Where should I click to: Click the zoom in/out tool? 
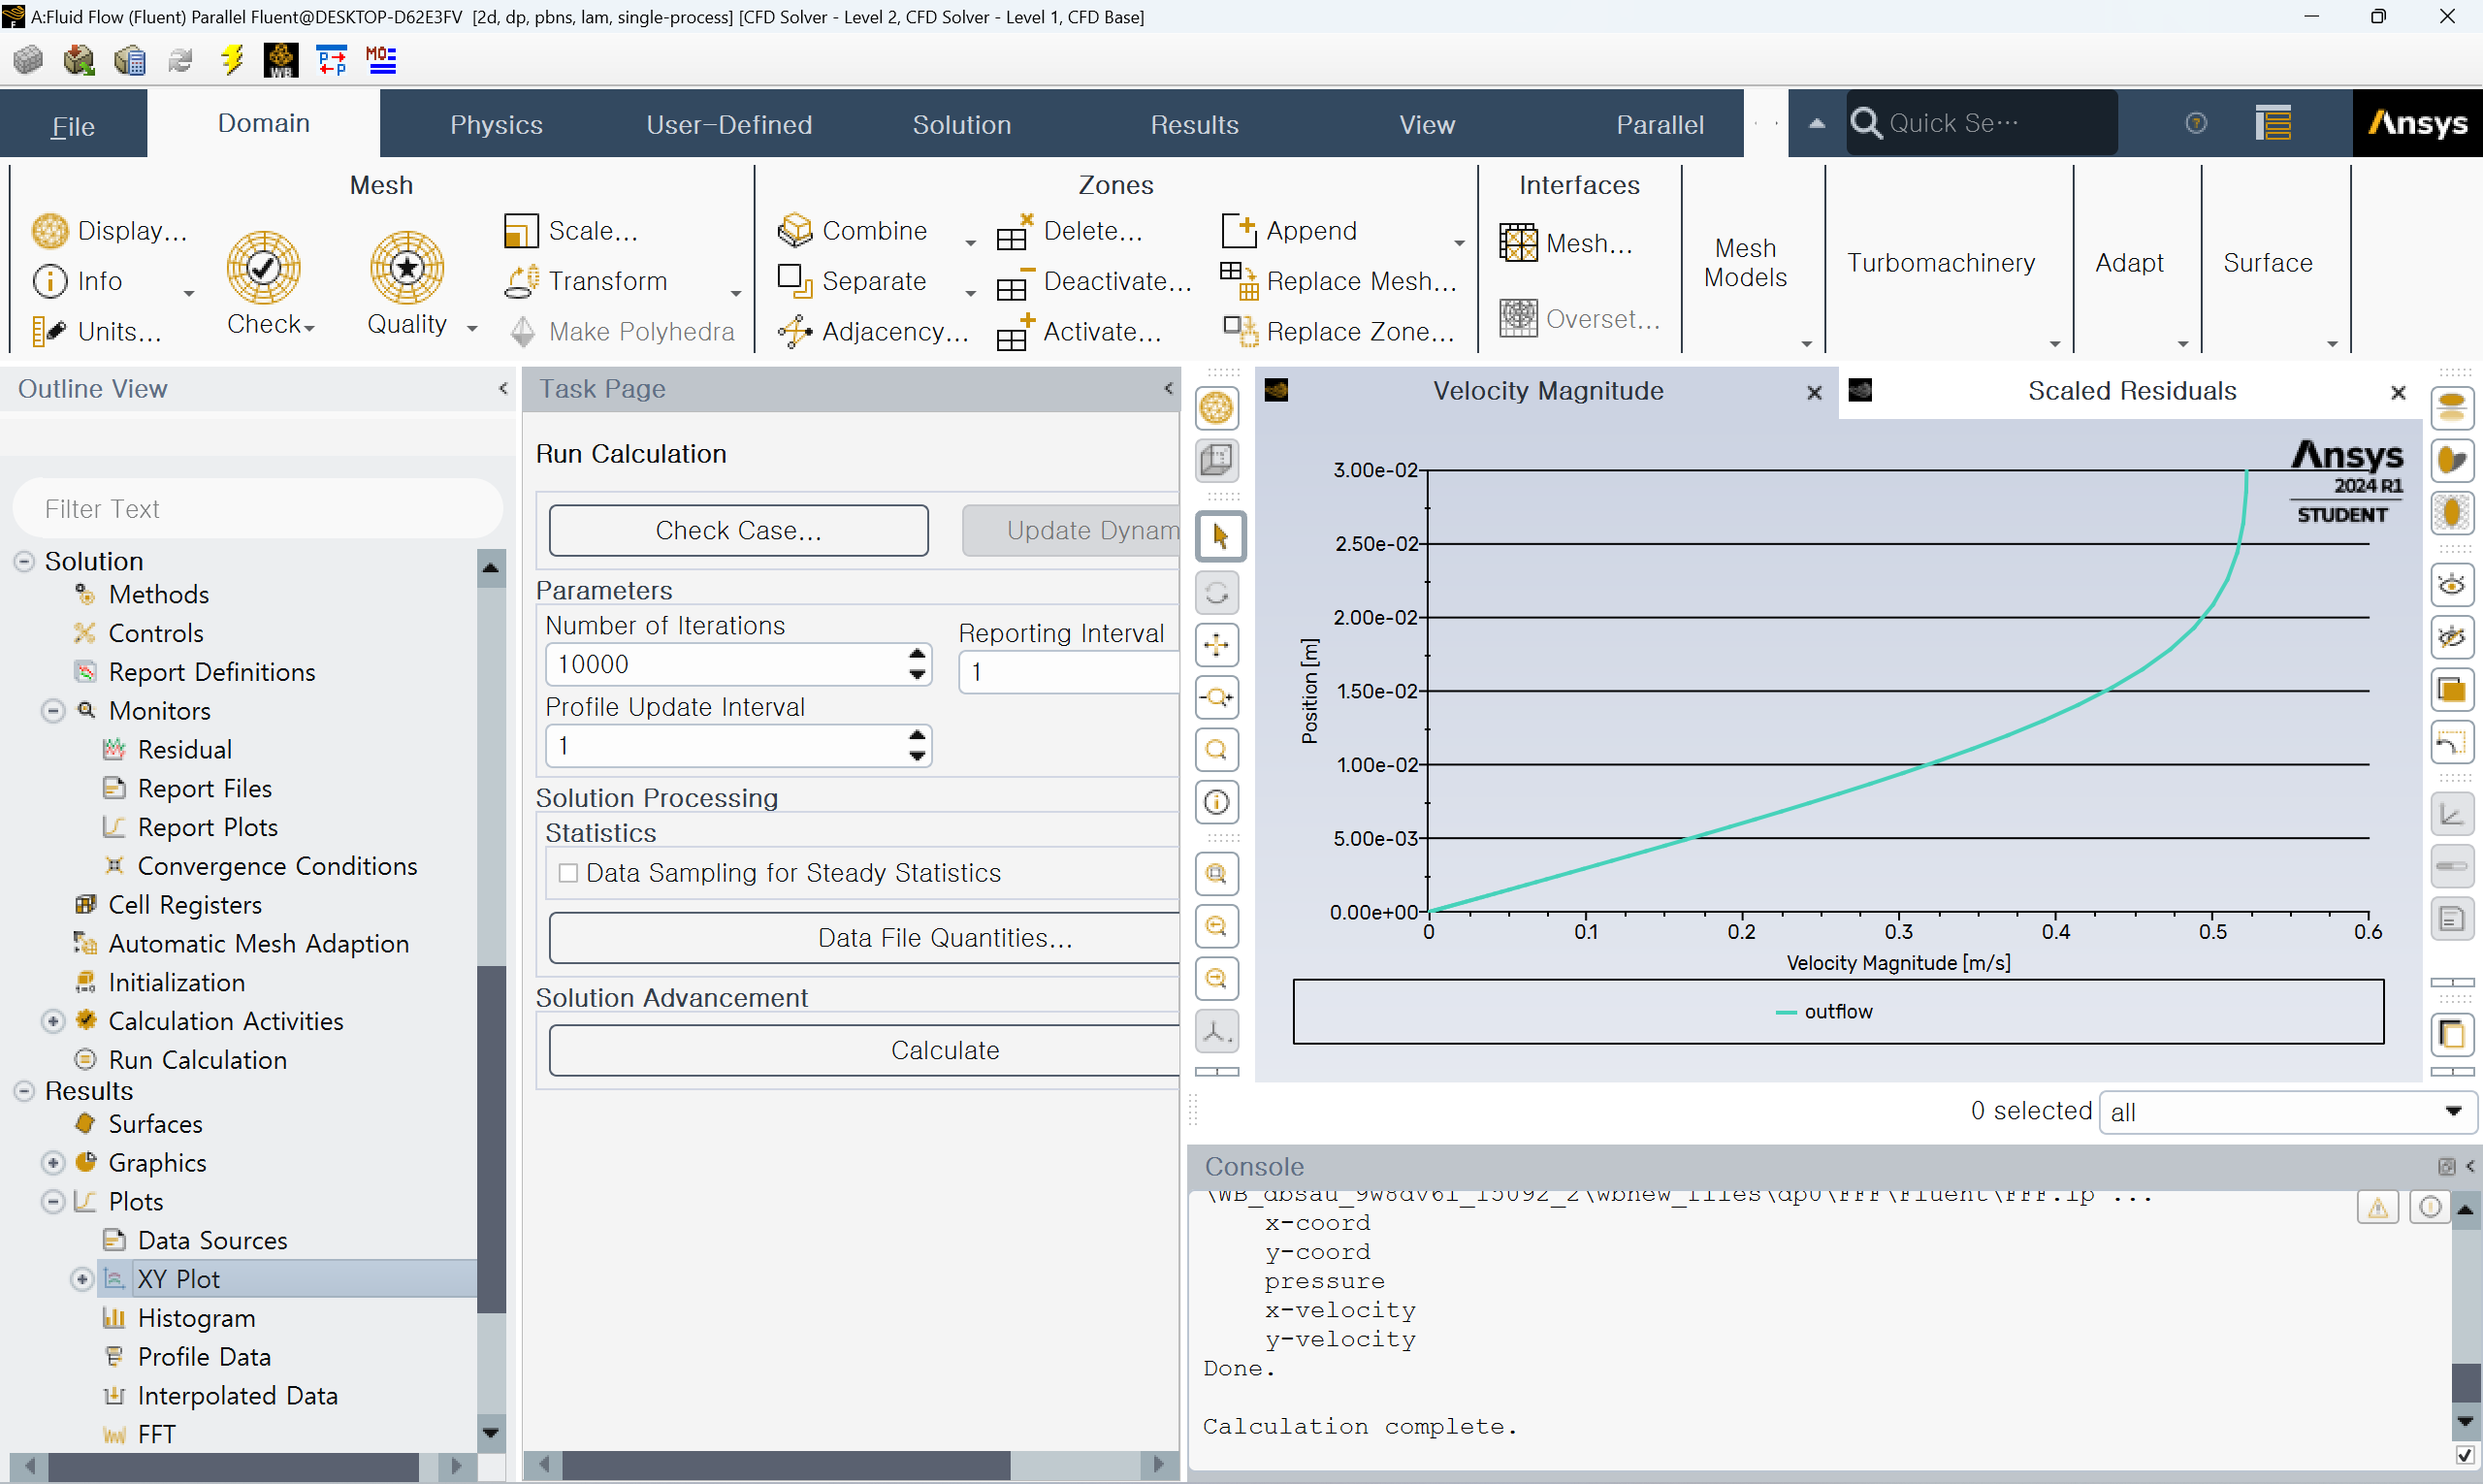[x=1217, y=697]
